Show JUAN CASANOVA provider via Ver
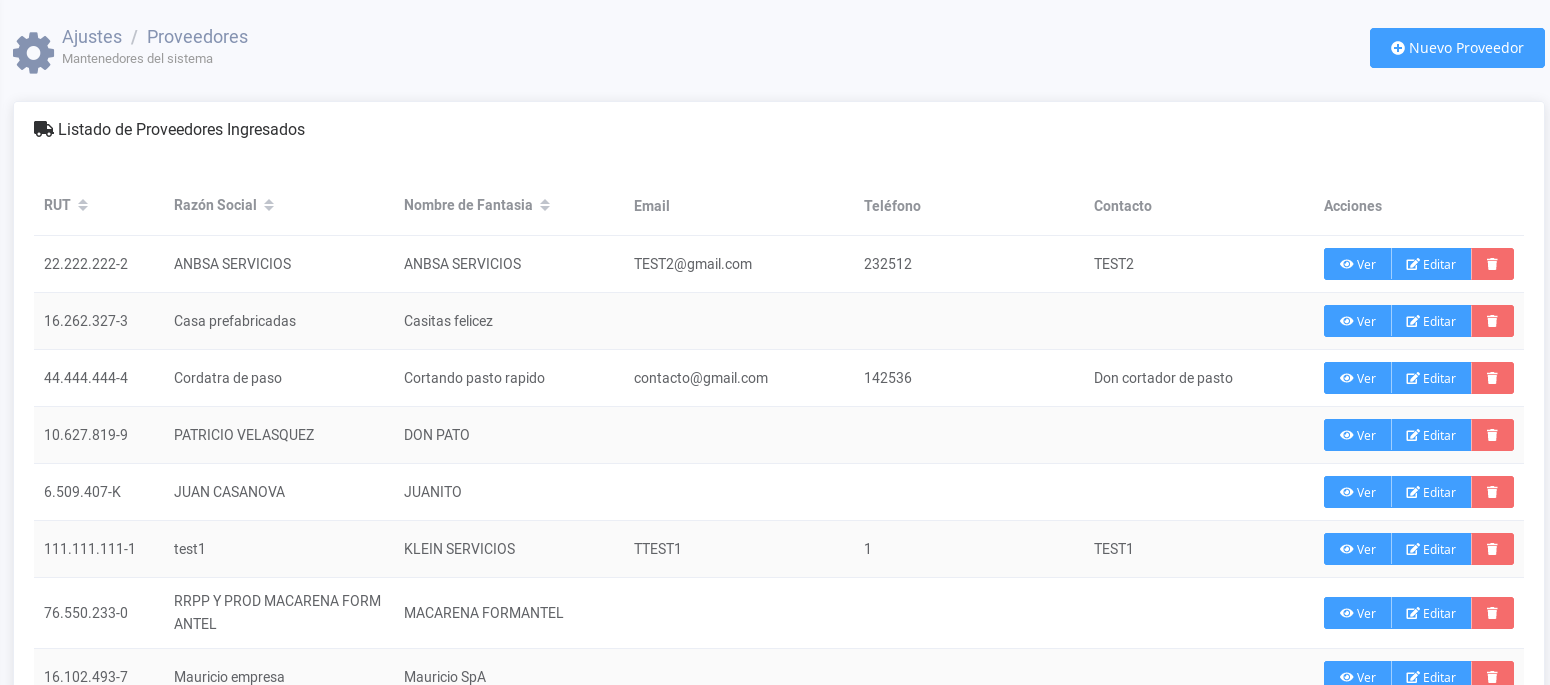 tap(1357, 492)
